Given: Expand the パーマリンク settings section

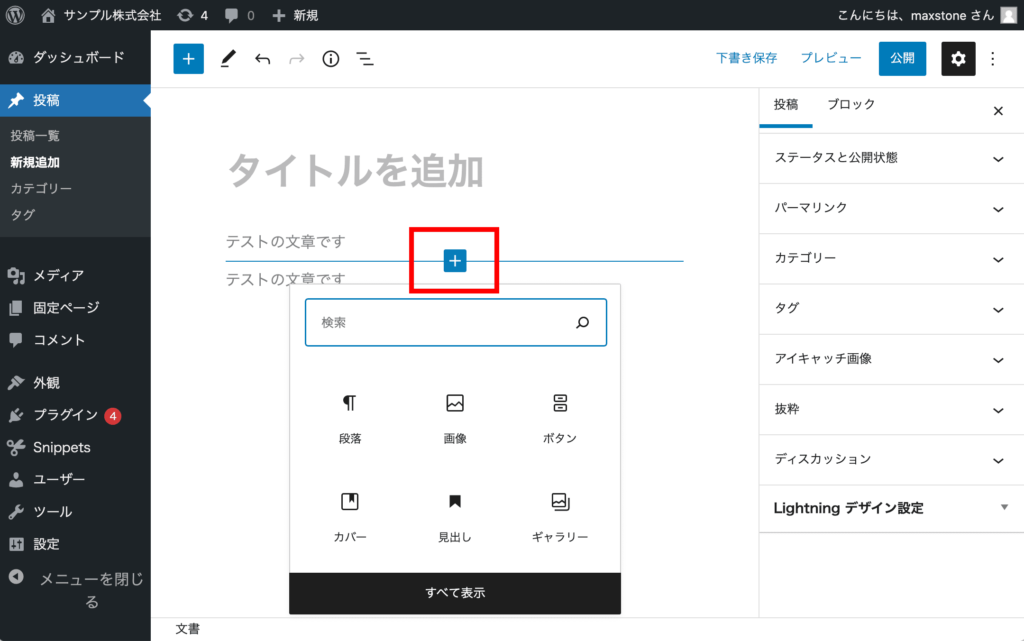Looking at the screenshot, I should (890, 208).
